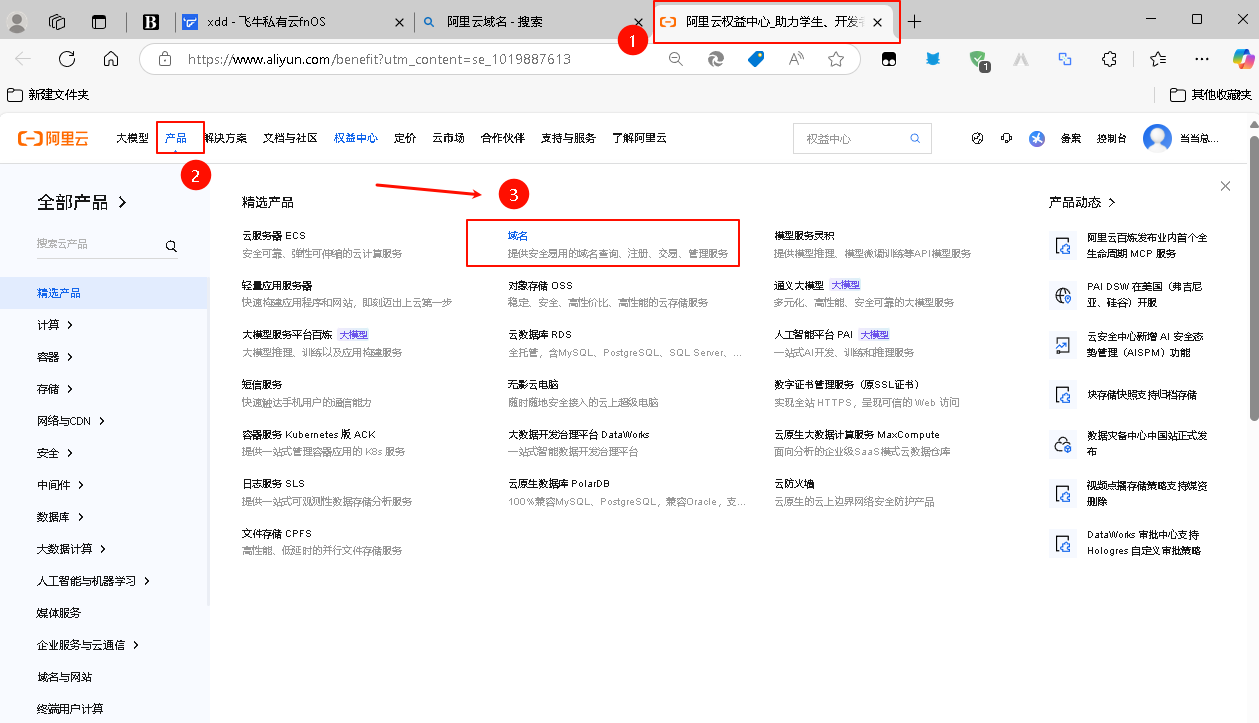Click the zoom out magnifier in address bar
The image size is (1259, 723).
point(676,59)
